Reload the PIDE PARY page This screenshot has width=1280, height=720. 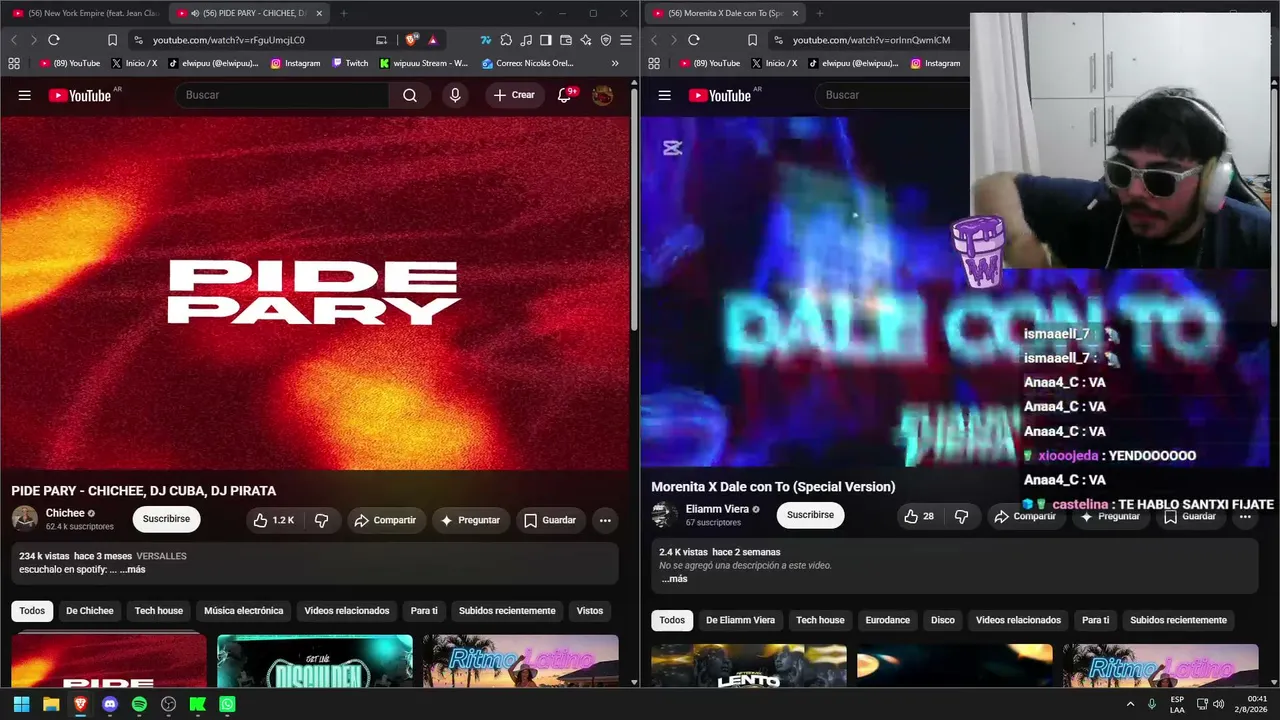(54, 40)
